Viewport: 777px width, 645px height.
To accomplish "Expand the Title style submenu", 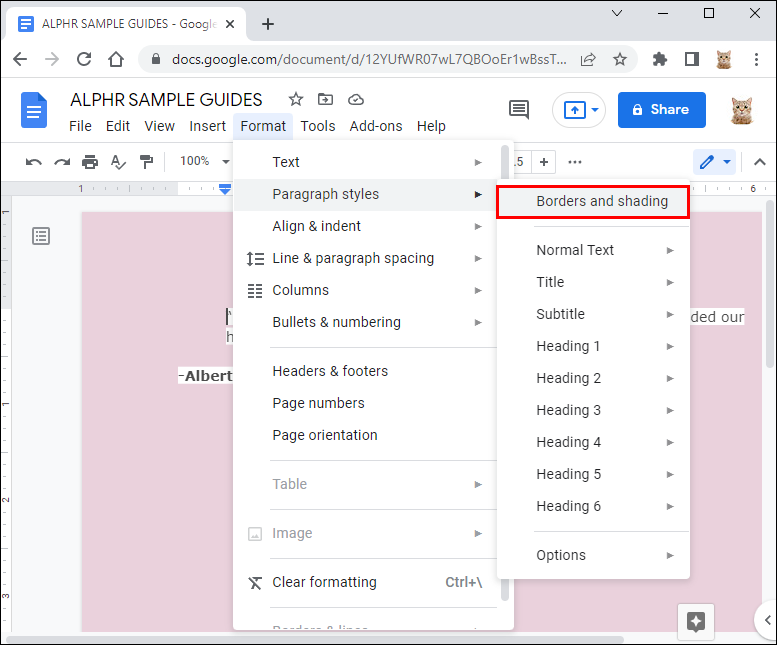I will 593,282.
